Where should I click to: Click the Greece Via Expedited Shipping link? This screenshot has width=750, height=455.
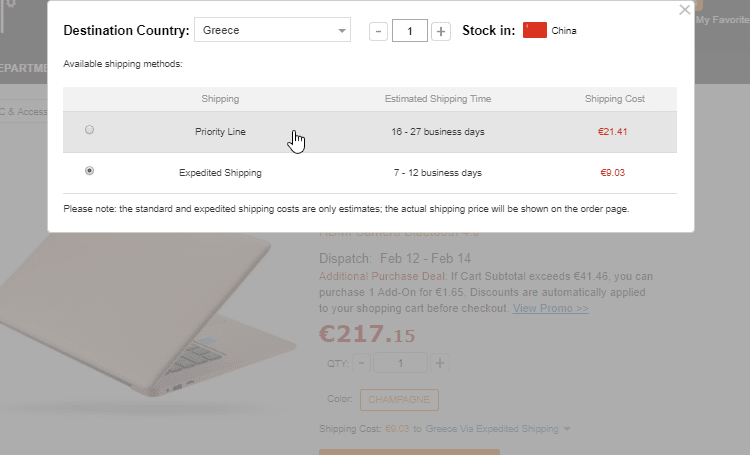(492, 429)
